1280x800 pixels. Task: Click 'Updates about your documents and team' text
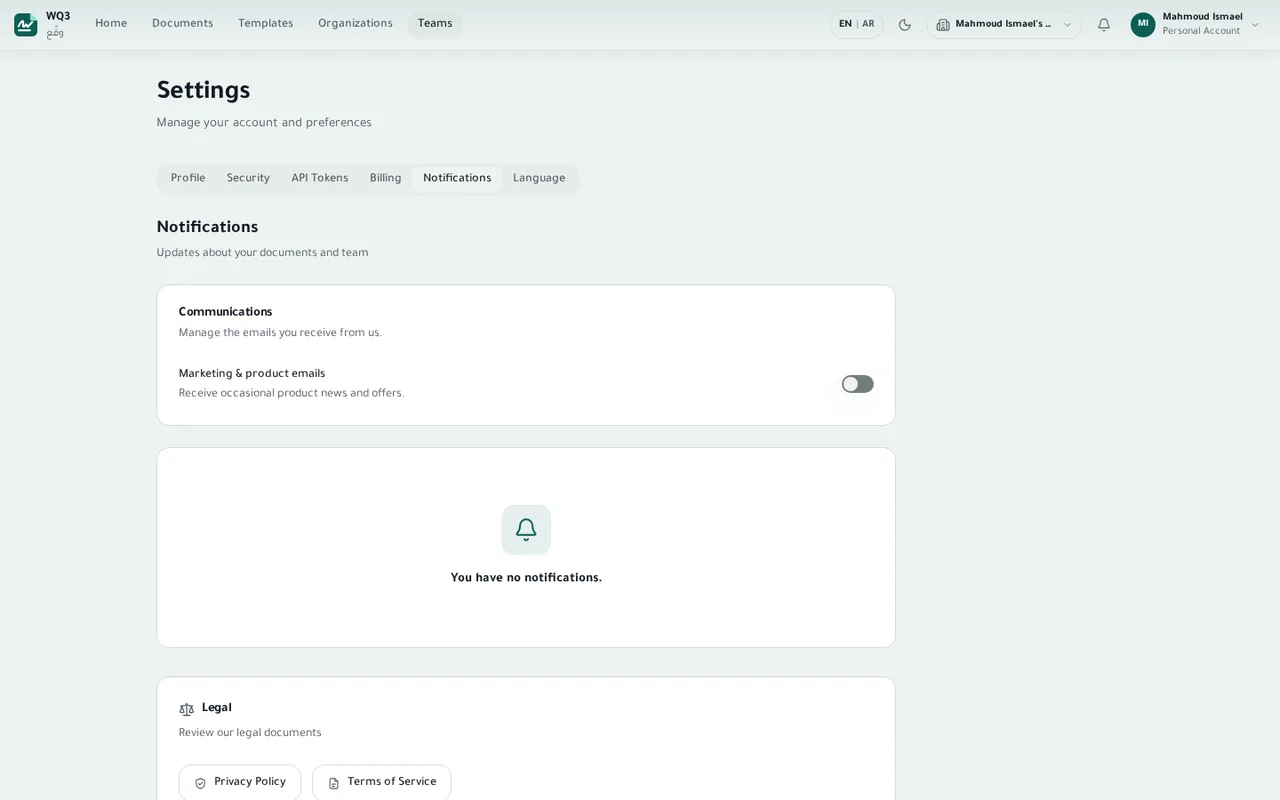click(x=263, y=253)
